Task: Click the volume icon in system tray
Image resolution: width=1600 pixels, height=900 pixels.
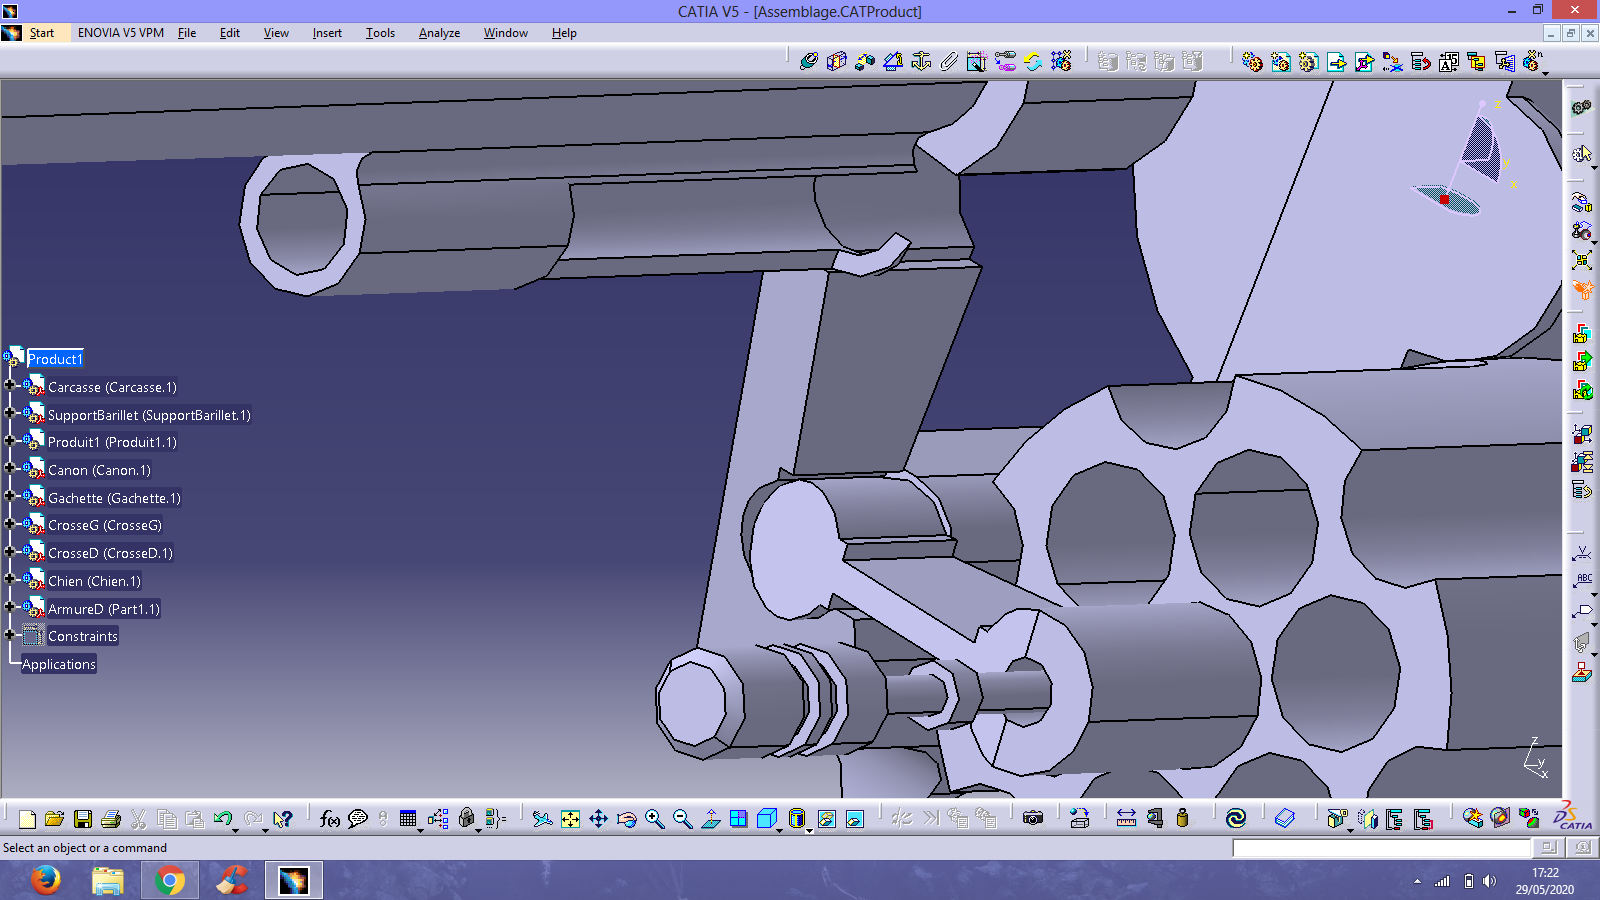Action: [1490, 881]
